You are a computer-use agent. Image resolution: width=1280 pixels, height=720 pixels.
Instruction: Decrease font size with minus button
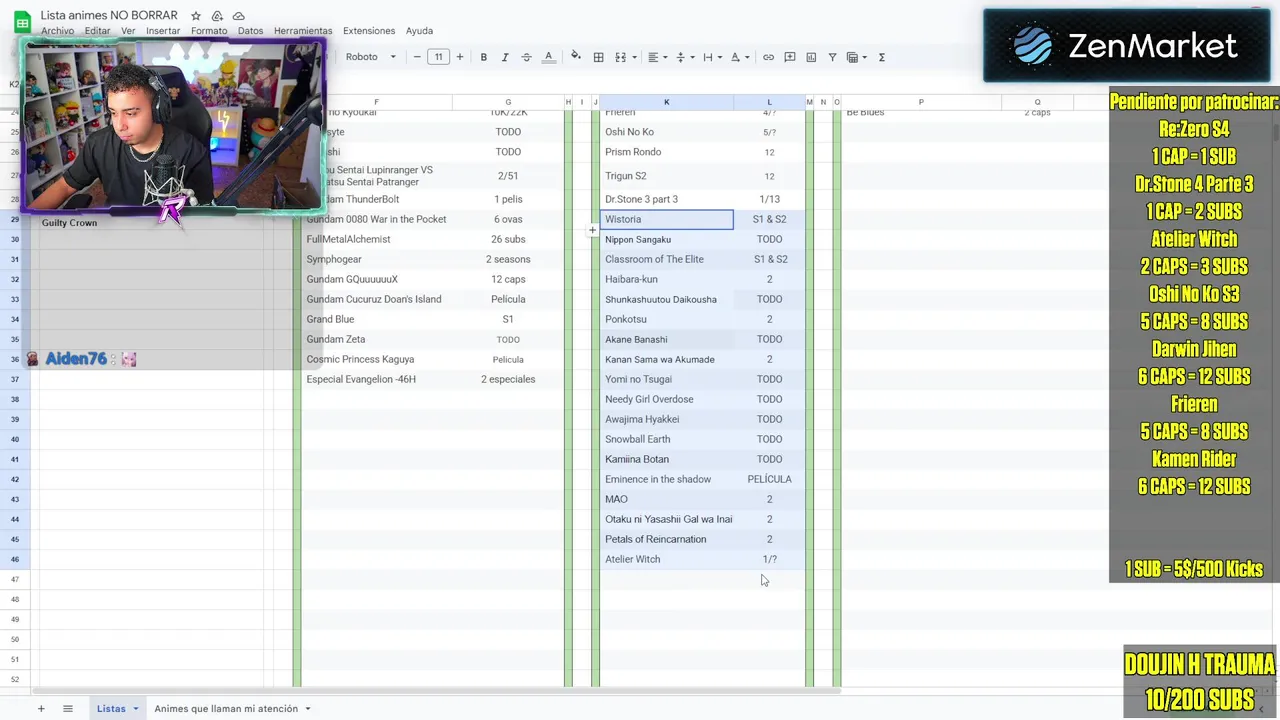417,57
